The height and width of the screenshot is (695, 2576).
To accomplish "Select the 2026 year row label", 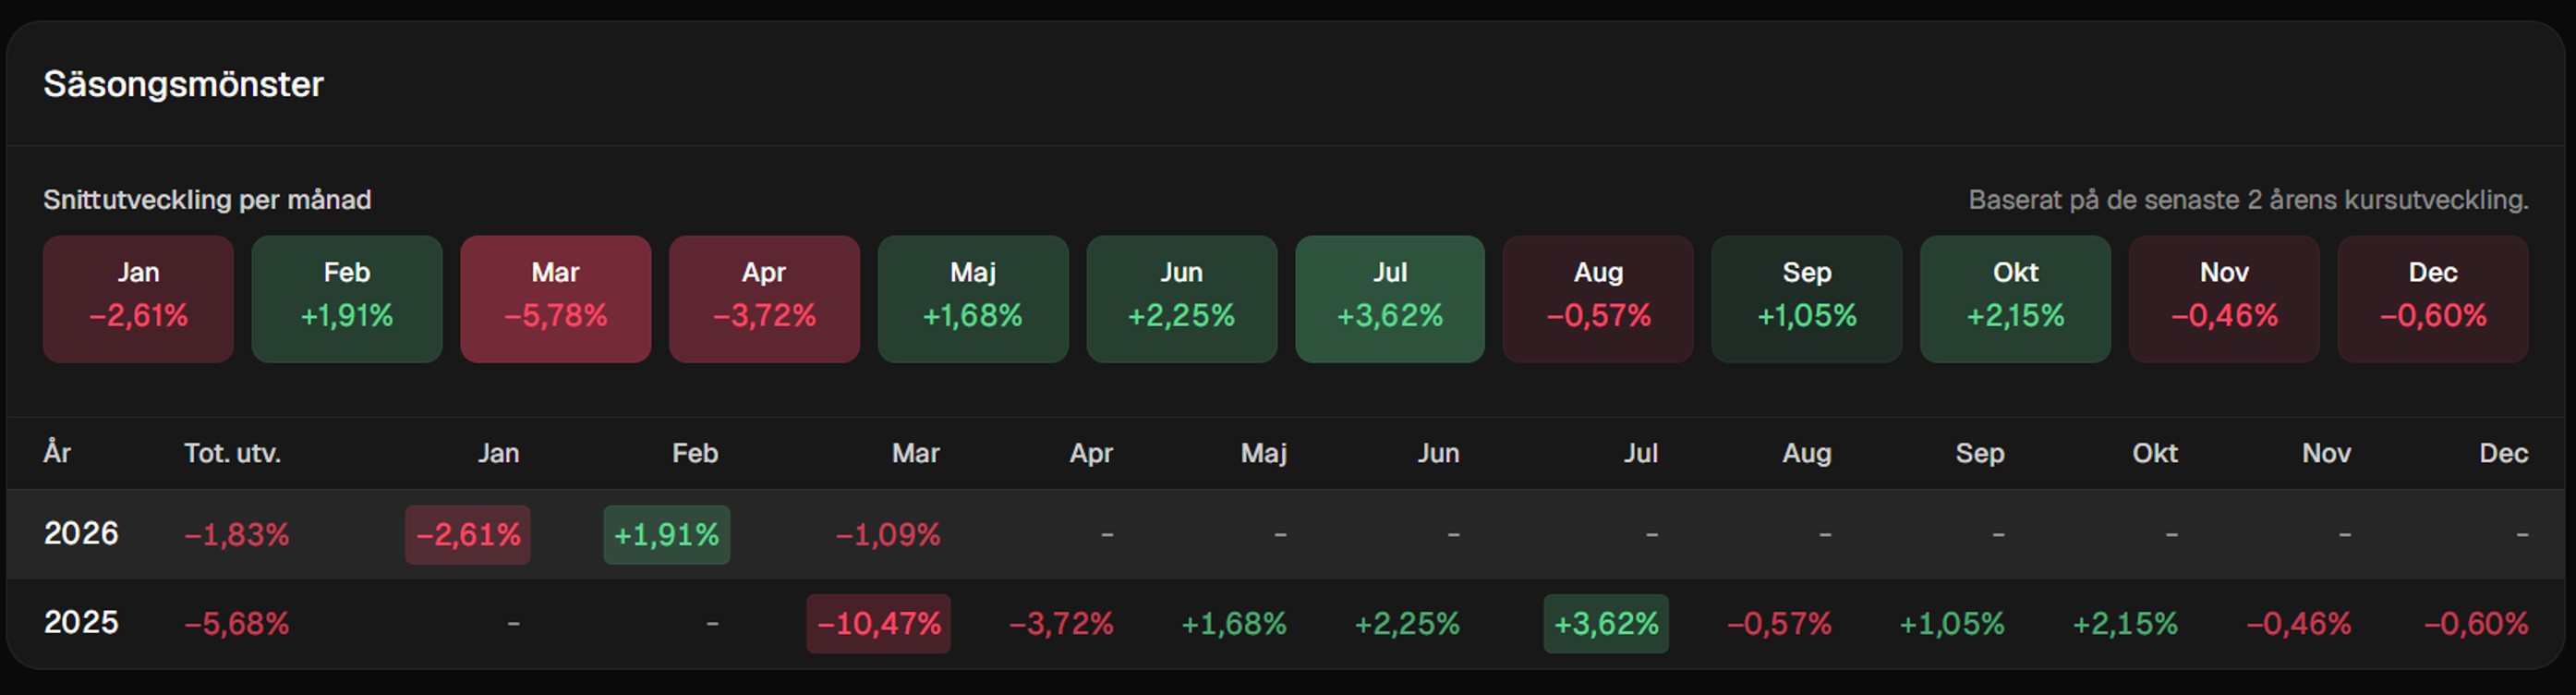I will pos(81,534).
